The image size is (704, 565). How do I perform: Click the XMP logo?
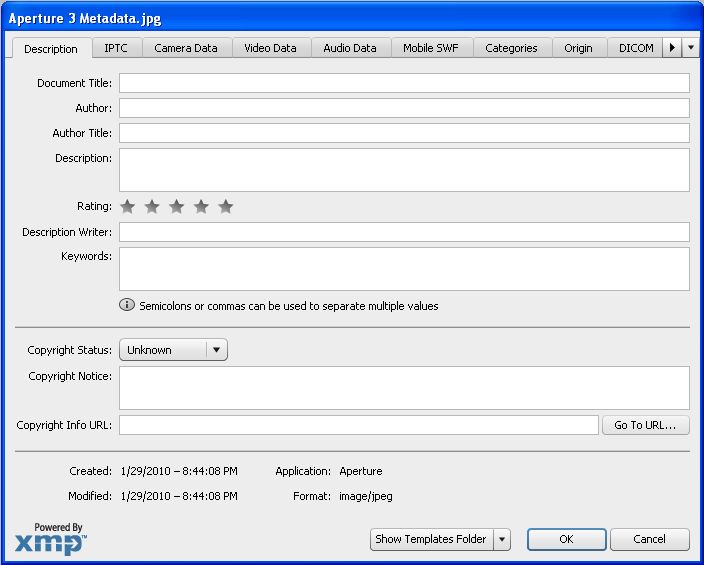click(50, 539)
